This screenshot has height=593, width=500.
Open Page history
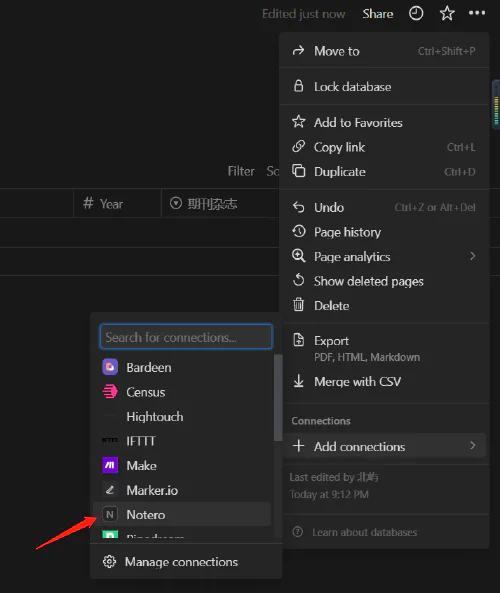(384, 232)
